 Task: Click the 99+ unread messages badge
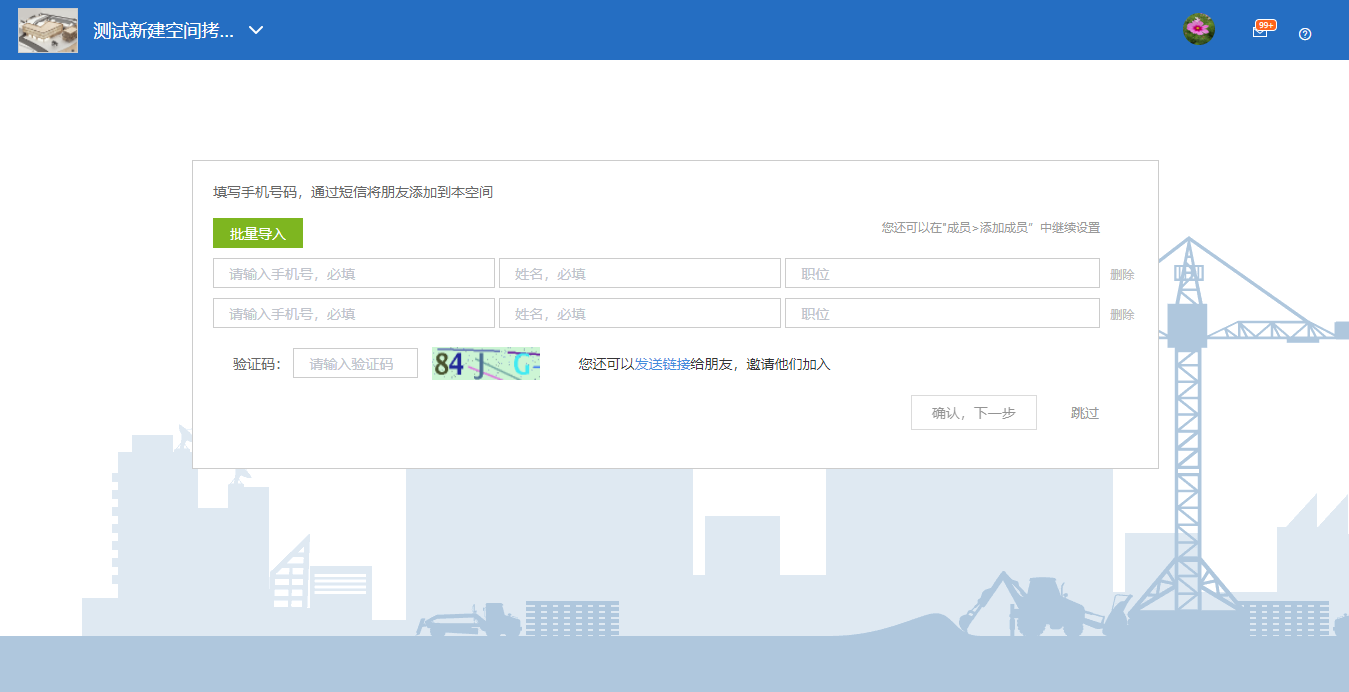pyautogui.click(x=1267, y=24)
